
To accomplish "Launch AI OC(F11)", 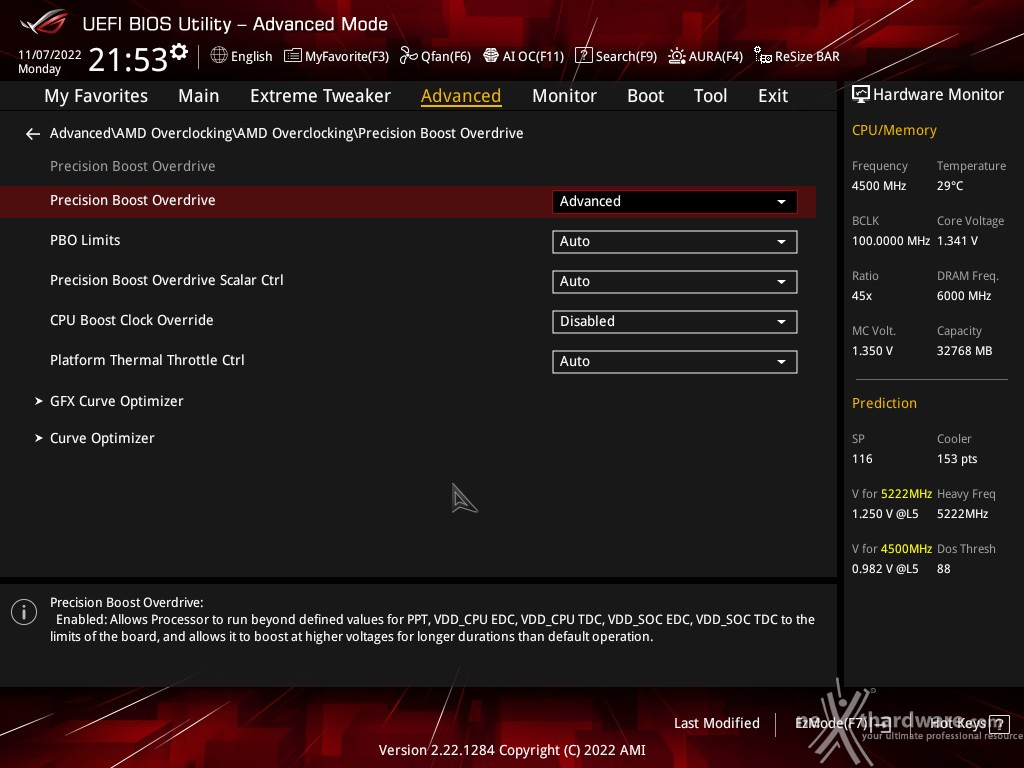I will click(523, 56).
